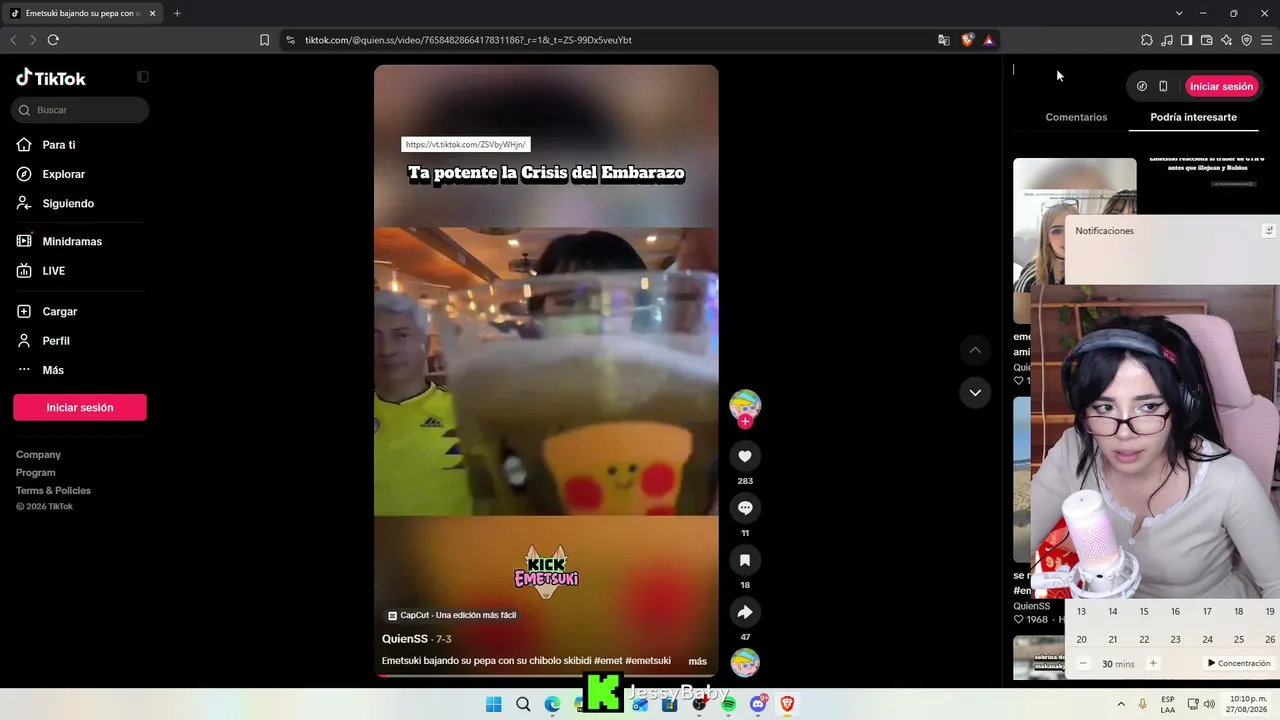Open Discord from the taskbar
This screenshot has width=1280, height=720.
click(758, 704)
